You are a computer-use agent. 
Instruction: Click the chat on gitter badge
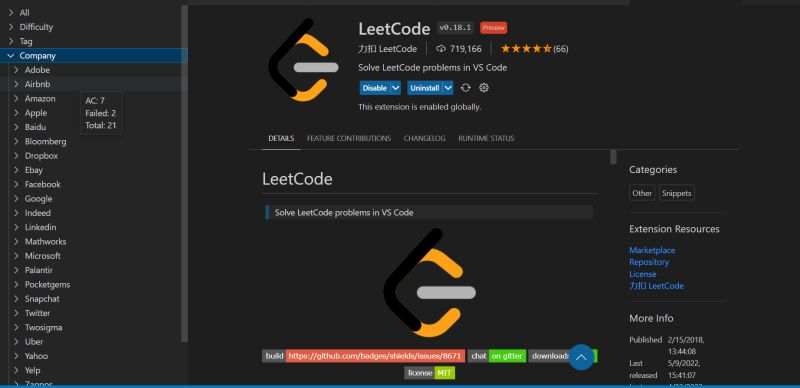[x=496, y=356]
